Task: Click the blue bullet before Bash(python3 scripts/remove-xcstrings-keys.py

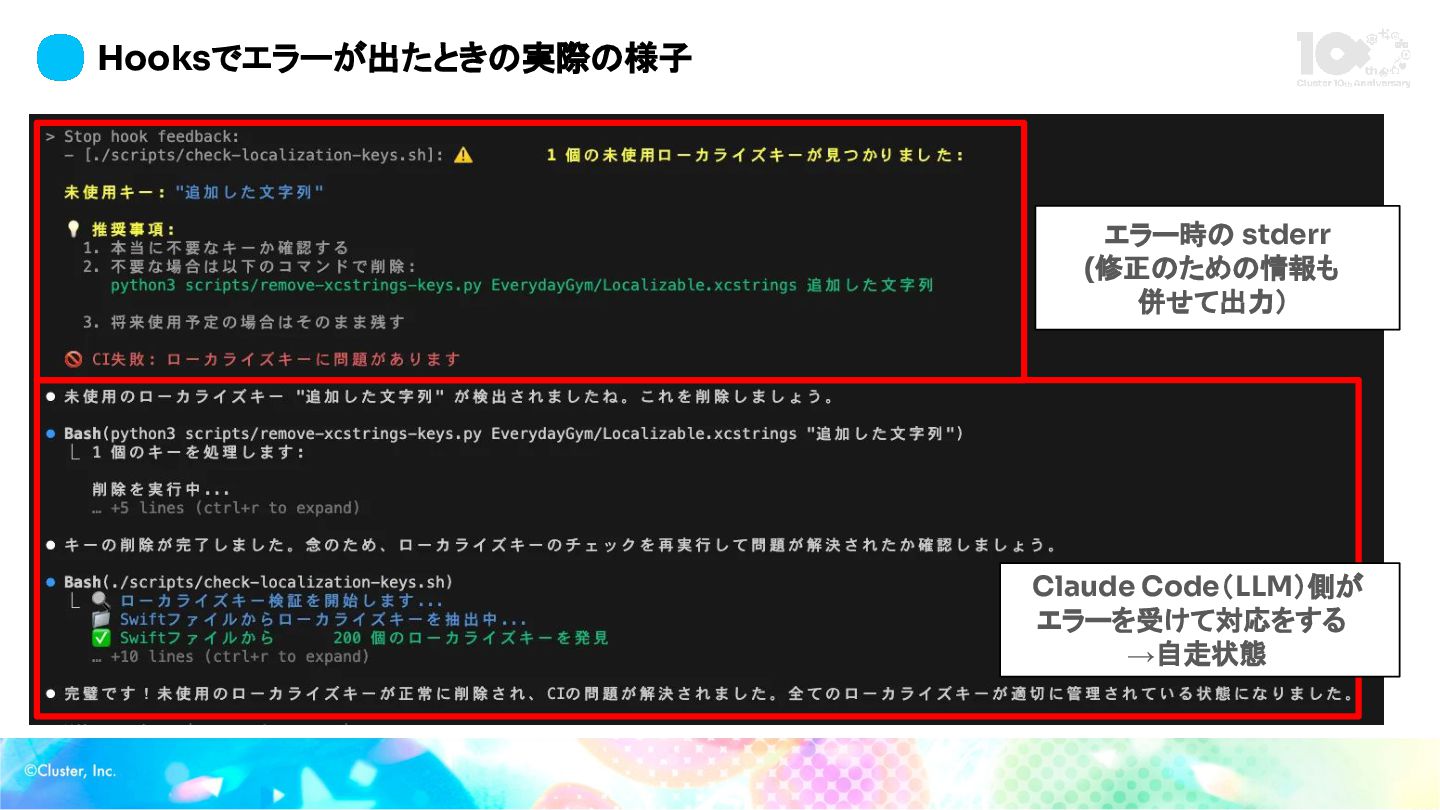Action: coord(51,434)
